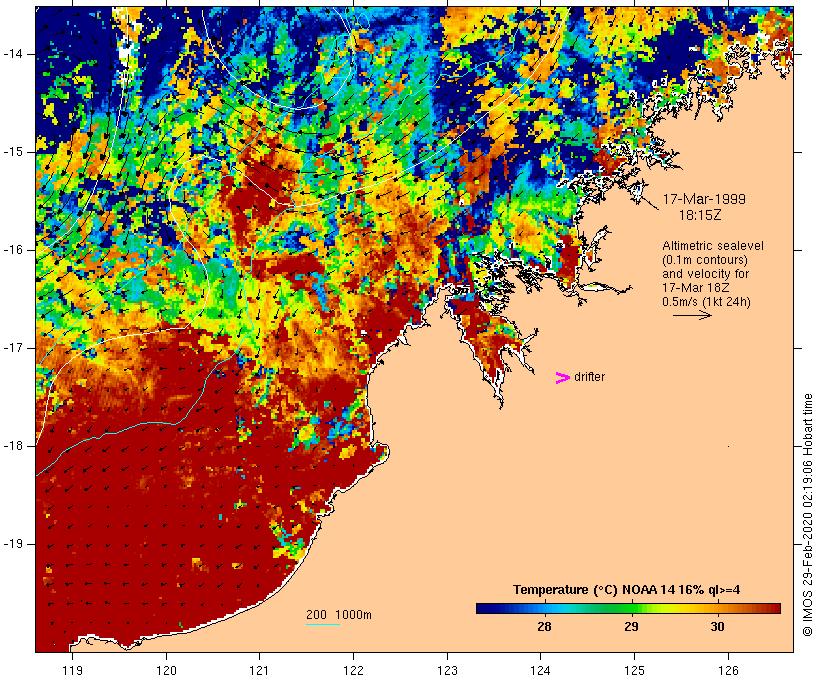
Task: Click the '© IMOS 29-Feb-2020 02:19:06 Hobart time' credit
Action: [x=808, y=515]
